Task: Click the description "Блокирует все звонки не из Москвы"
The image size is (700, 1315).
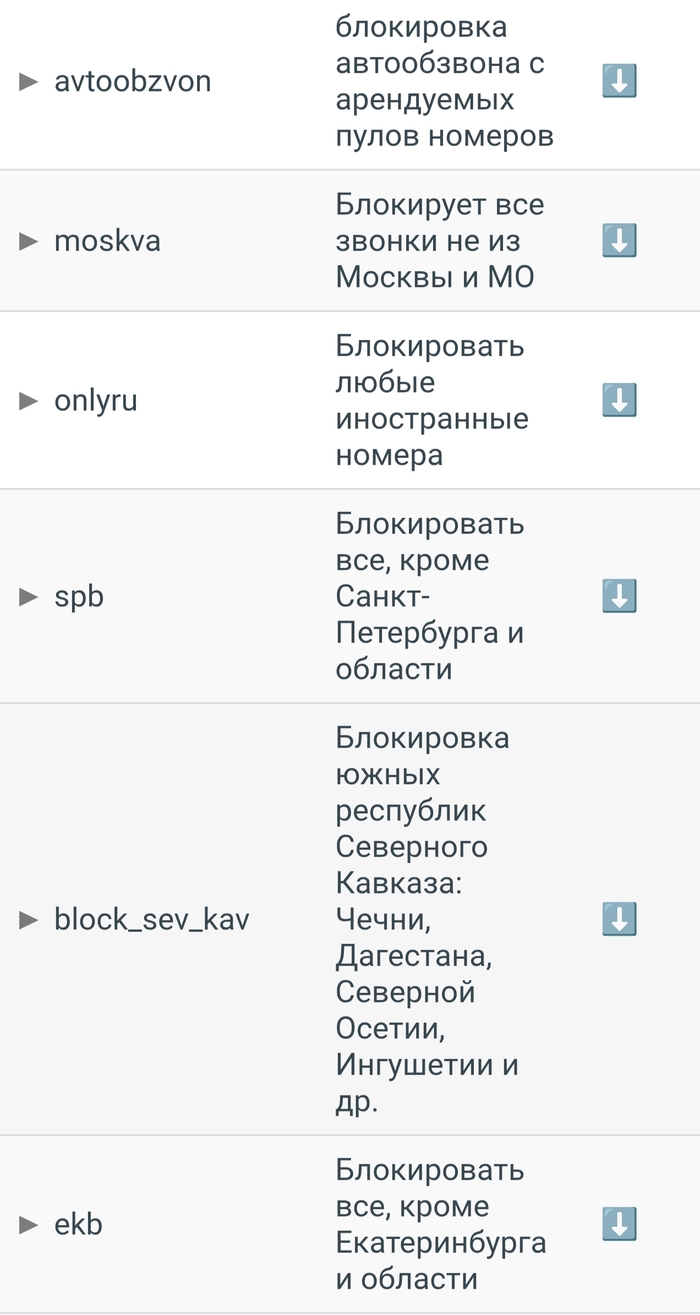Action: [438, 241]
